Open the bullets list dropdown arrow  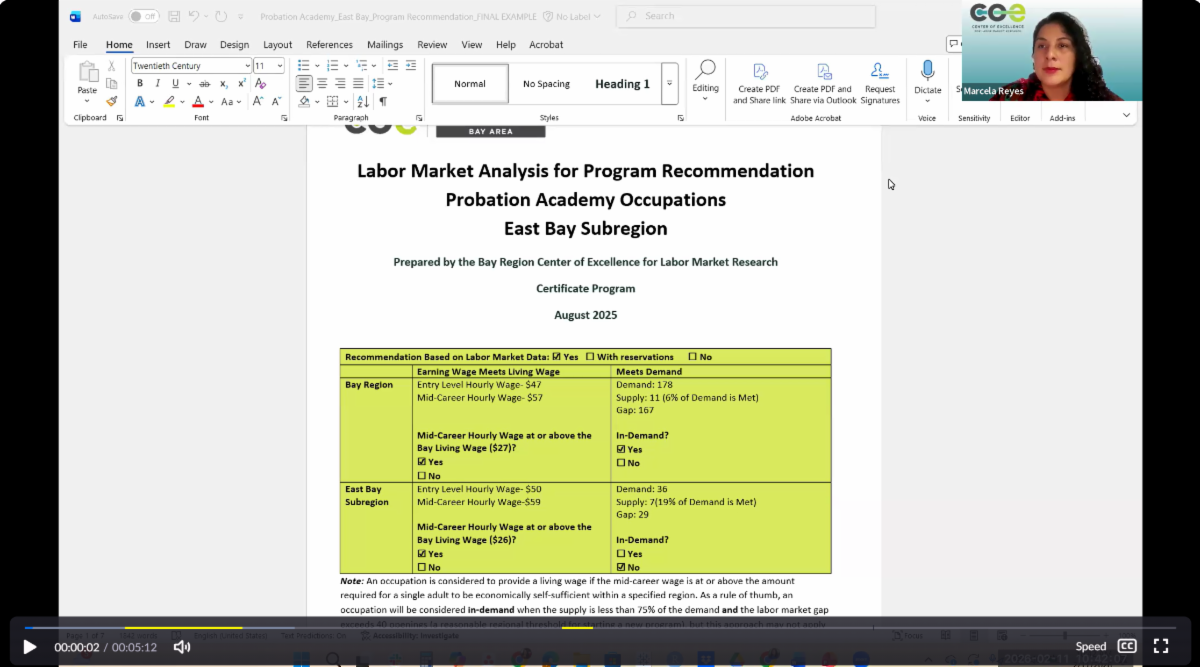tap(316, 65)
